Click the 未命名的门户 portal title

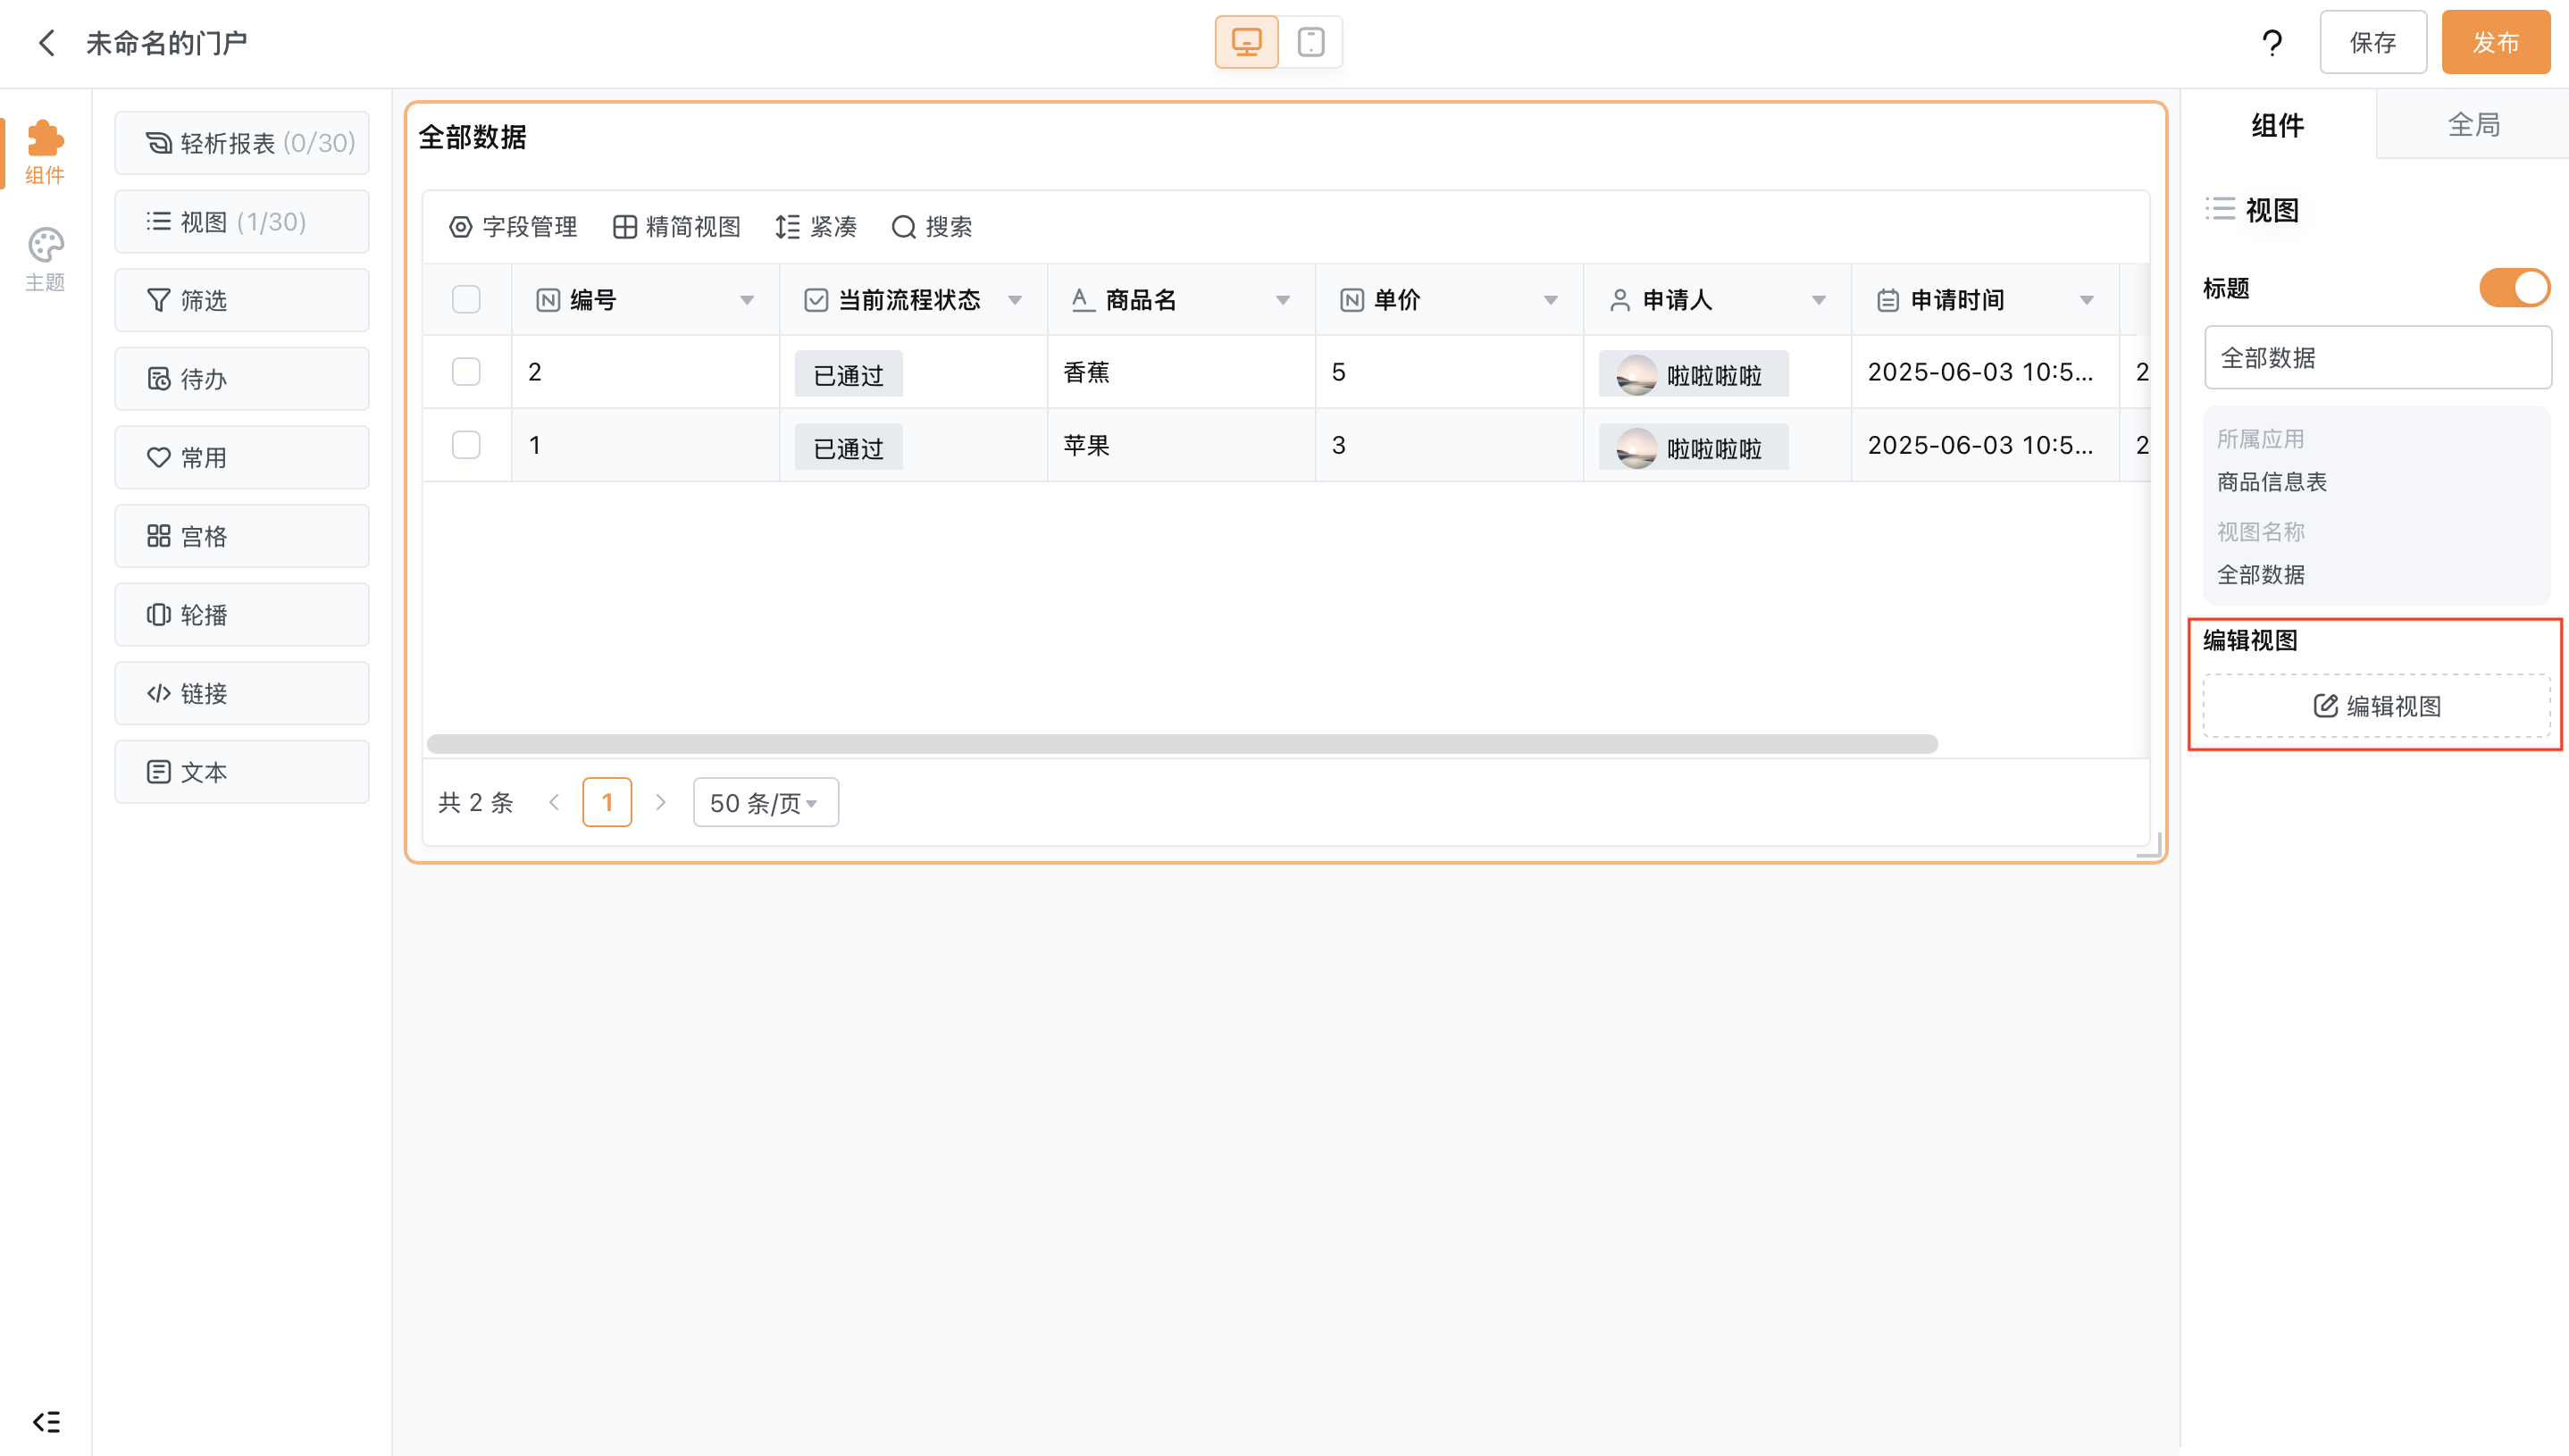coord(166,43)
